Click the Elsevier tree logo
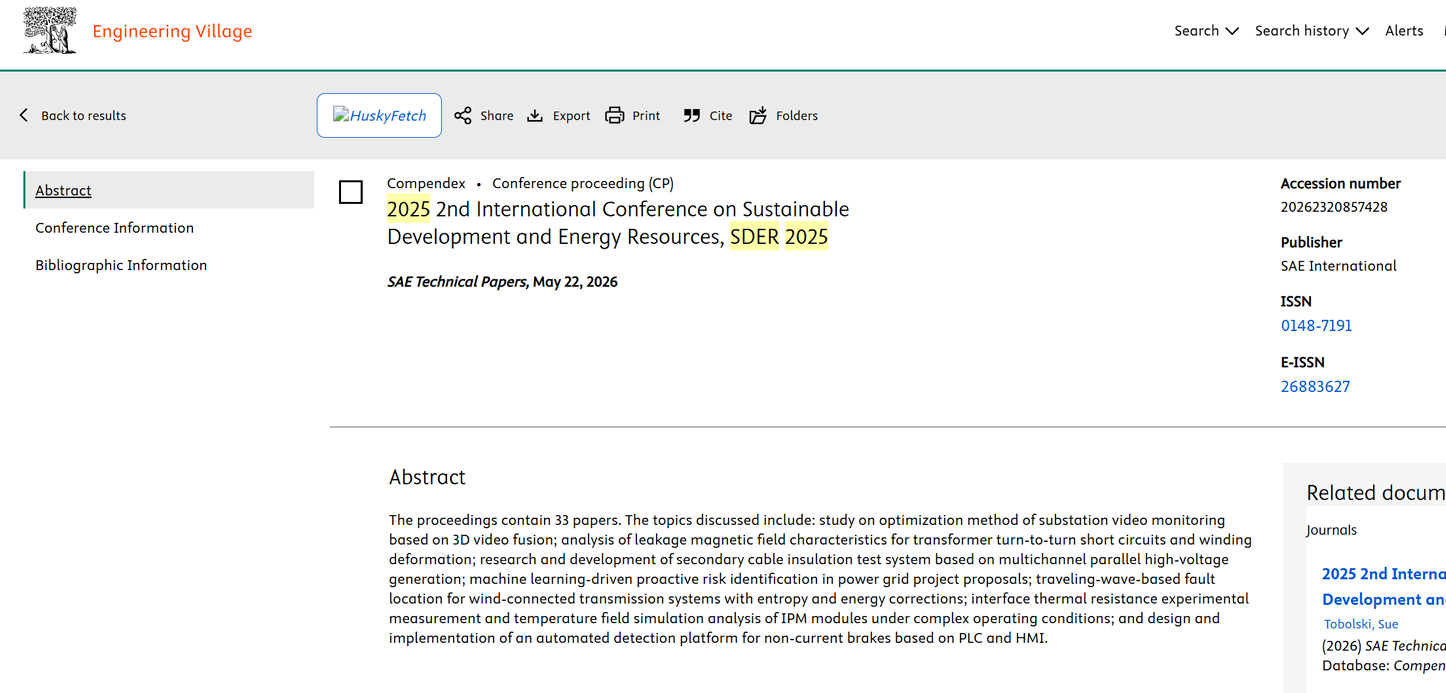The height and width of the screenshot is (693, 1446). [x=50, y=31]
